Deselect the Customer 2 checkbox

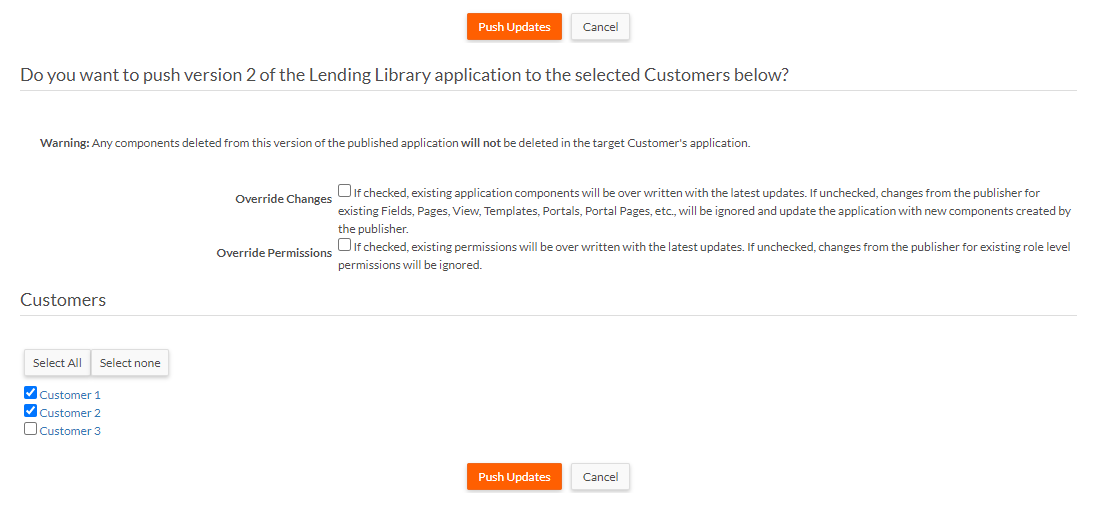point(30,411)
